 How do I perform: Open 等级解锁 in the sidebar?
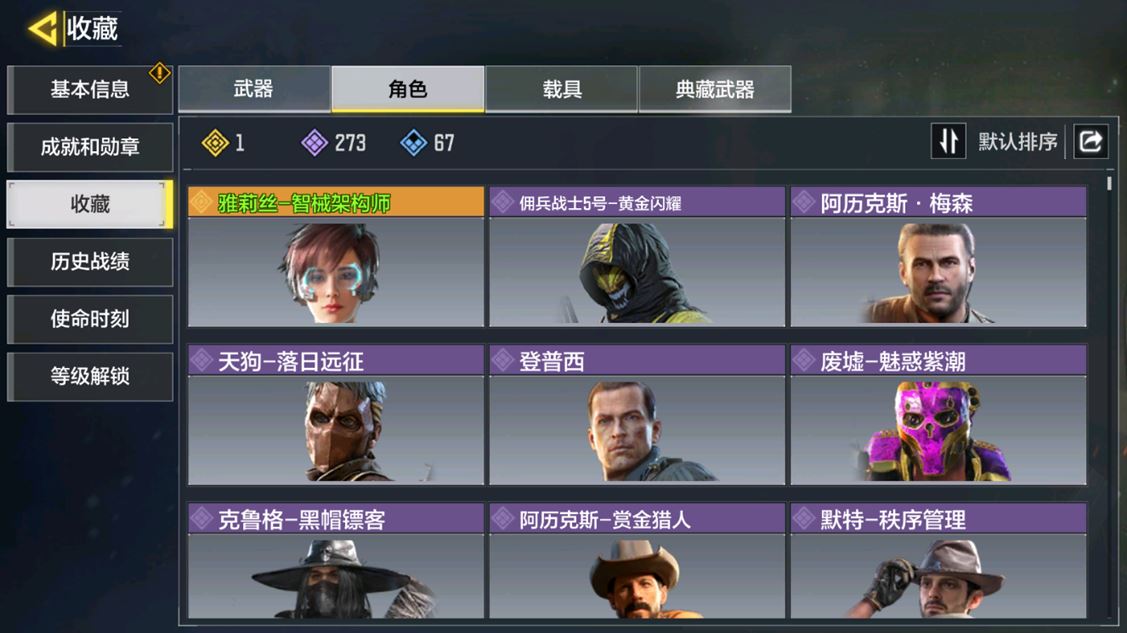tap(90, 376)
